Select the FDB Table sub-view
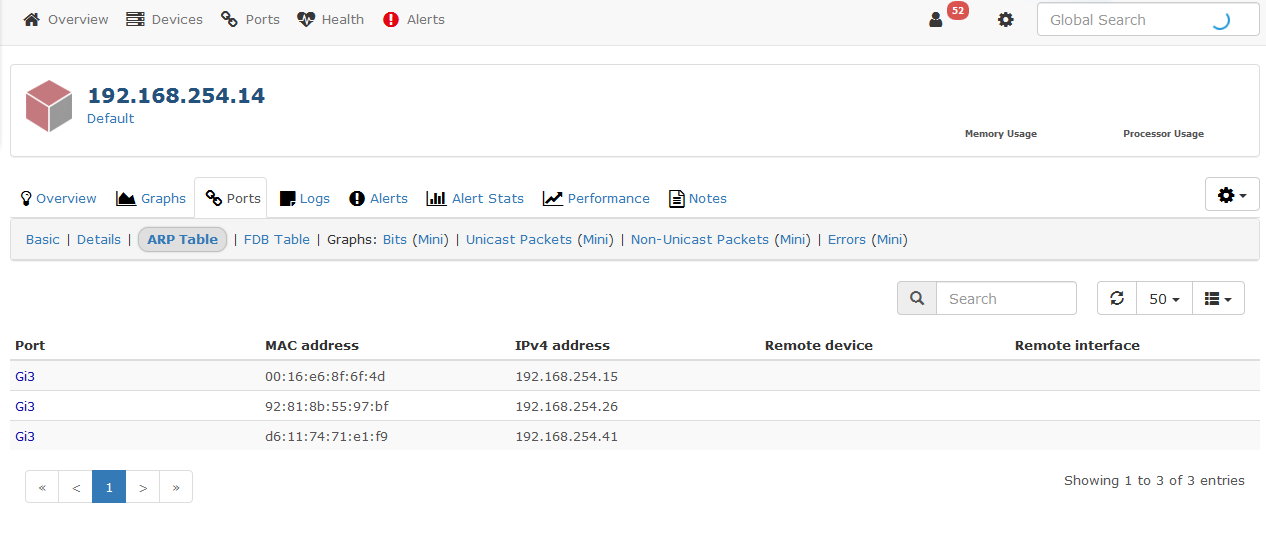This screenshot has height=556, width=1266. click(x=277, y=239)
